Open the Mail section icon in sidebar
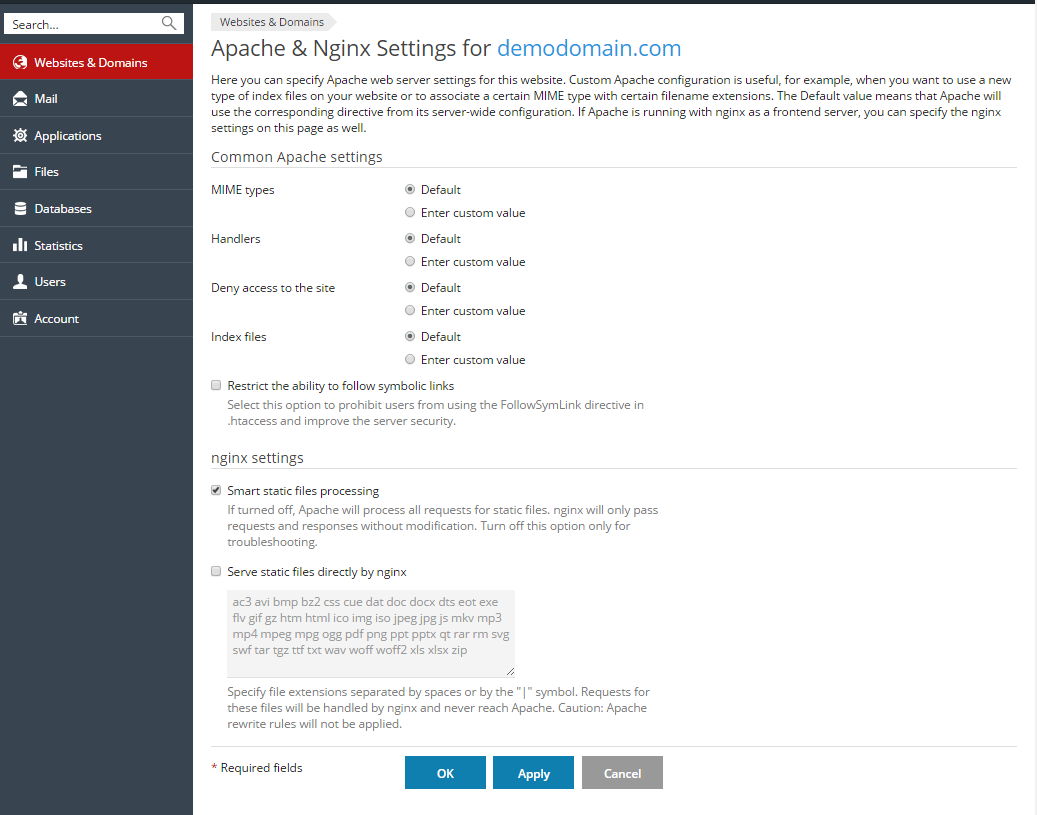This screenshot has height=815, width=1037. (x=22, y=98)
